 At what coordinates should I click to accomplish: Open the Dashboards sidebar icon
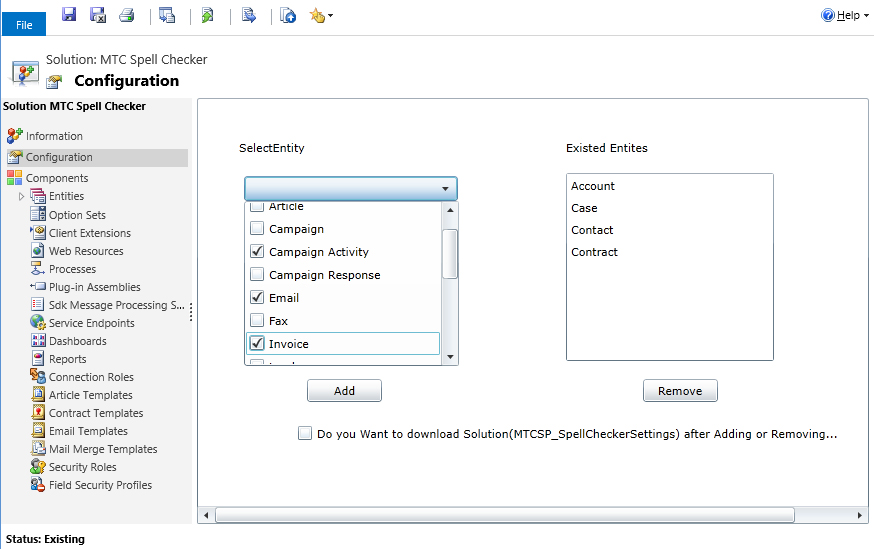pos(38,341)
